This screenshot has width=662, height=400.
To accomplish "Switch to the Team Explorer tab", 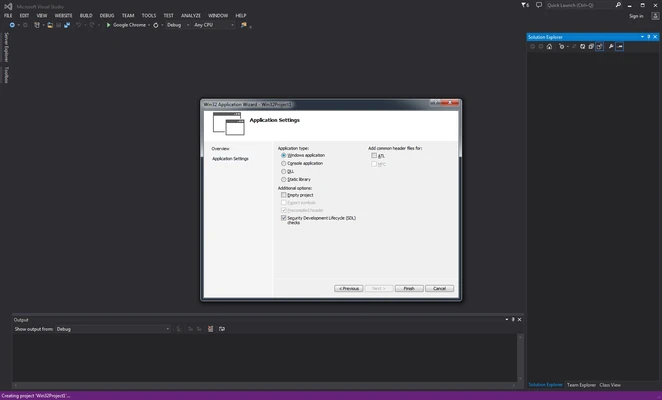I will pyautogui.click(x=581, y=385).
